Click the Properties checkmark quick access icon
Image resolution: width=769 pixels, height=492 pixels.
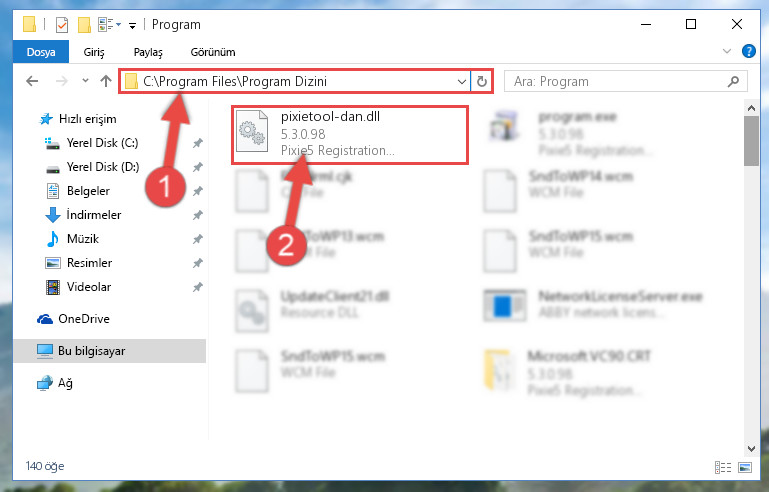pyautogui.click(x=62, y=25)
